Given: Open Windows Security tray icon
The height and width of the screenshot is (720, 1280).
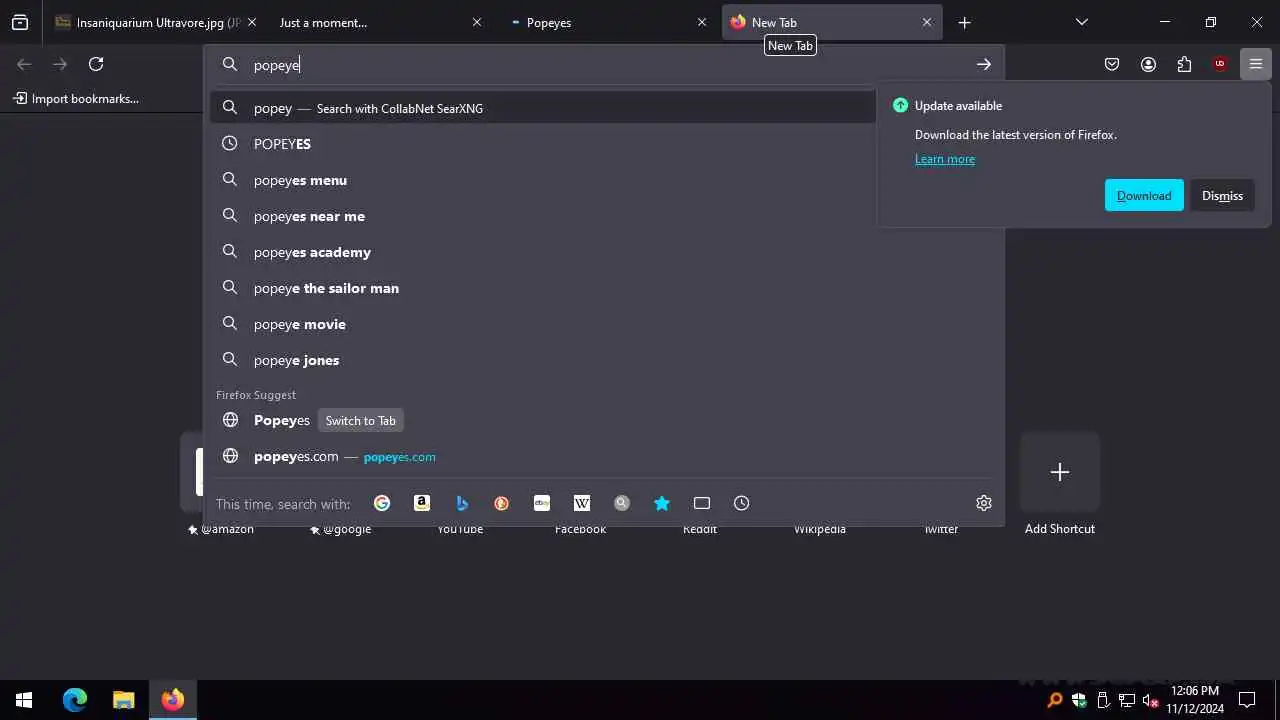Looking at the screenshot, I should 1079,700.
